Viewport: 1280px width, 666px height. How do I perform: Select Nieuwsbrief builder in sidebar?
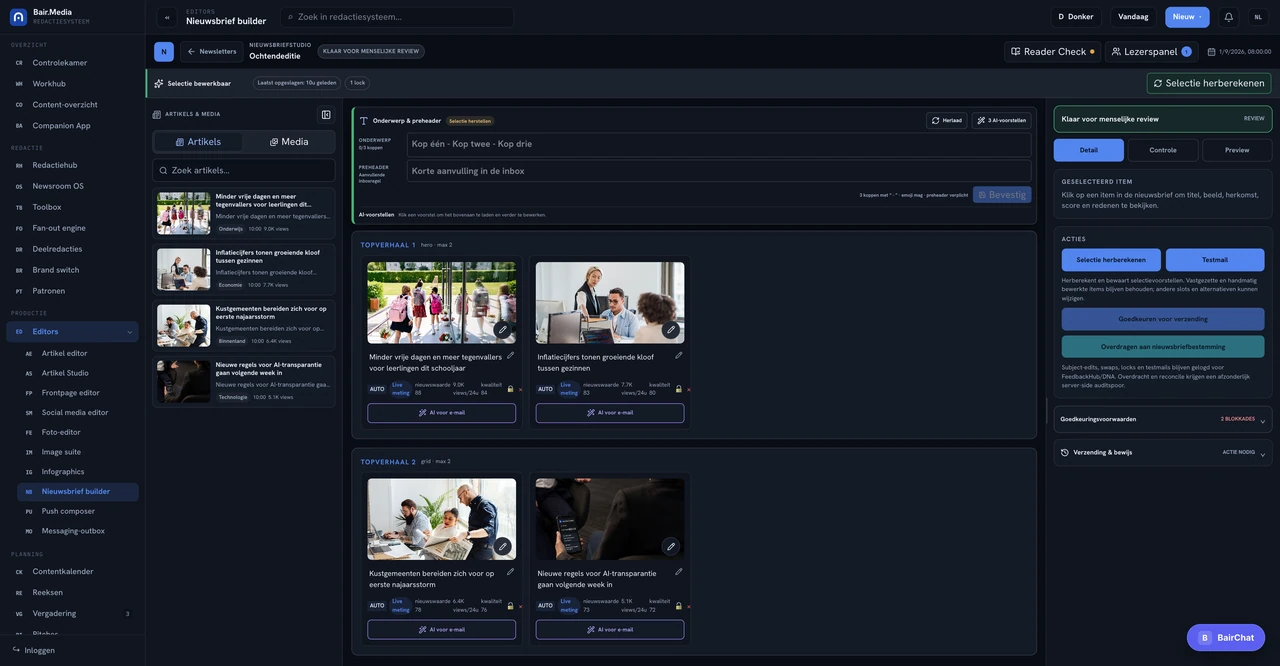[78, 491]
